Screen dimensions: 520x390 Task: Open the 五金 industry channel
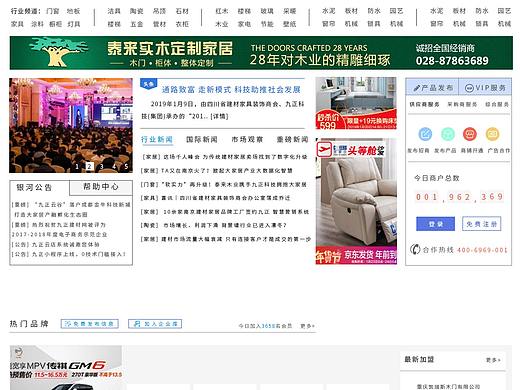(137, 24)
